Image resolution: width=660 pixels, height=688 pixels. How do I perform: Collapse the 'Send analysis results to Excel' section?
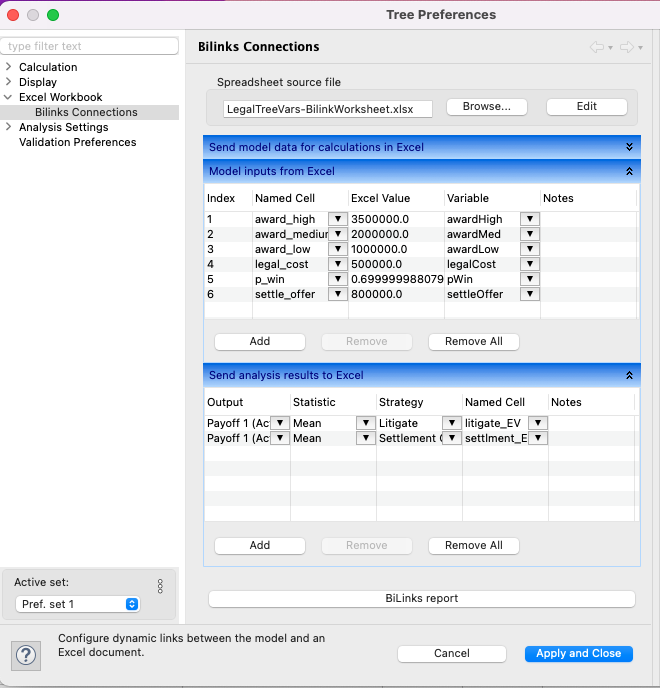coord(629,375)
